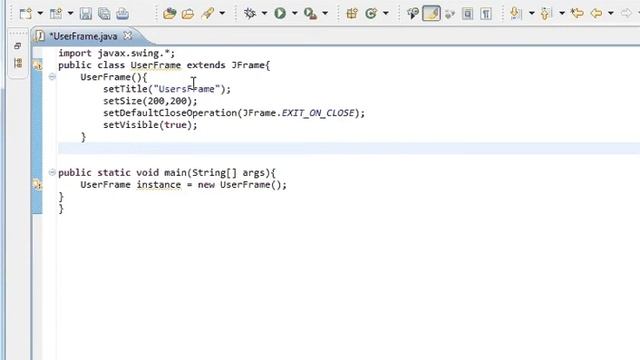
Task: Go to Last Edit Location icon
Action: pyautogui.click(x=577, y=13)
